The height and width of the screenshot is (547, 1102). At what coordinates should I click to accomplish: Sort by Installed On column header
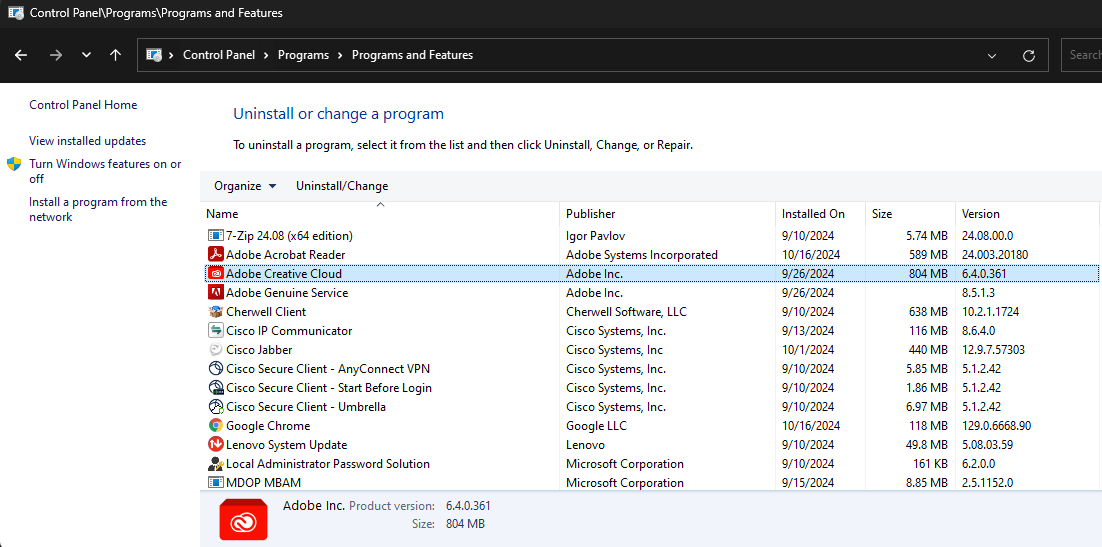[821, 214]
